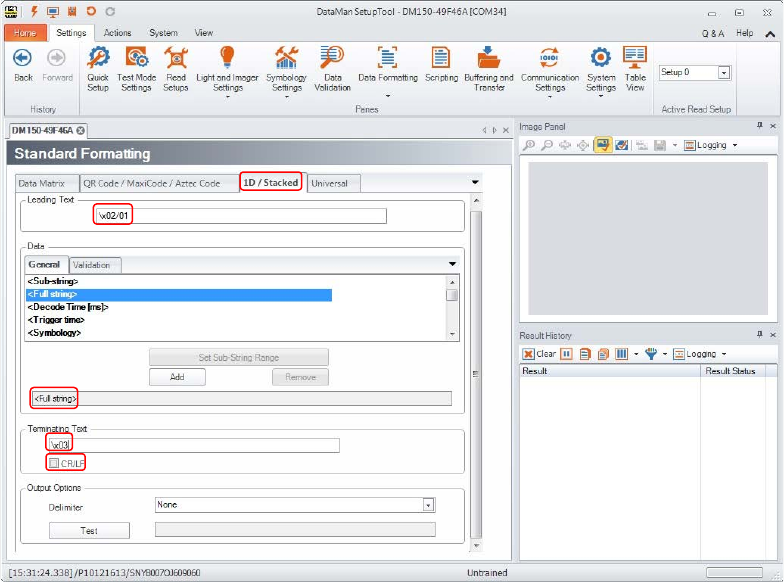This screenshot has width=784, height=582.
Task: Expand Image Panel Logging dropdown
Action: (x=735, y=146)
